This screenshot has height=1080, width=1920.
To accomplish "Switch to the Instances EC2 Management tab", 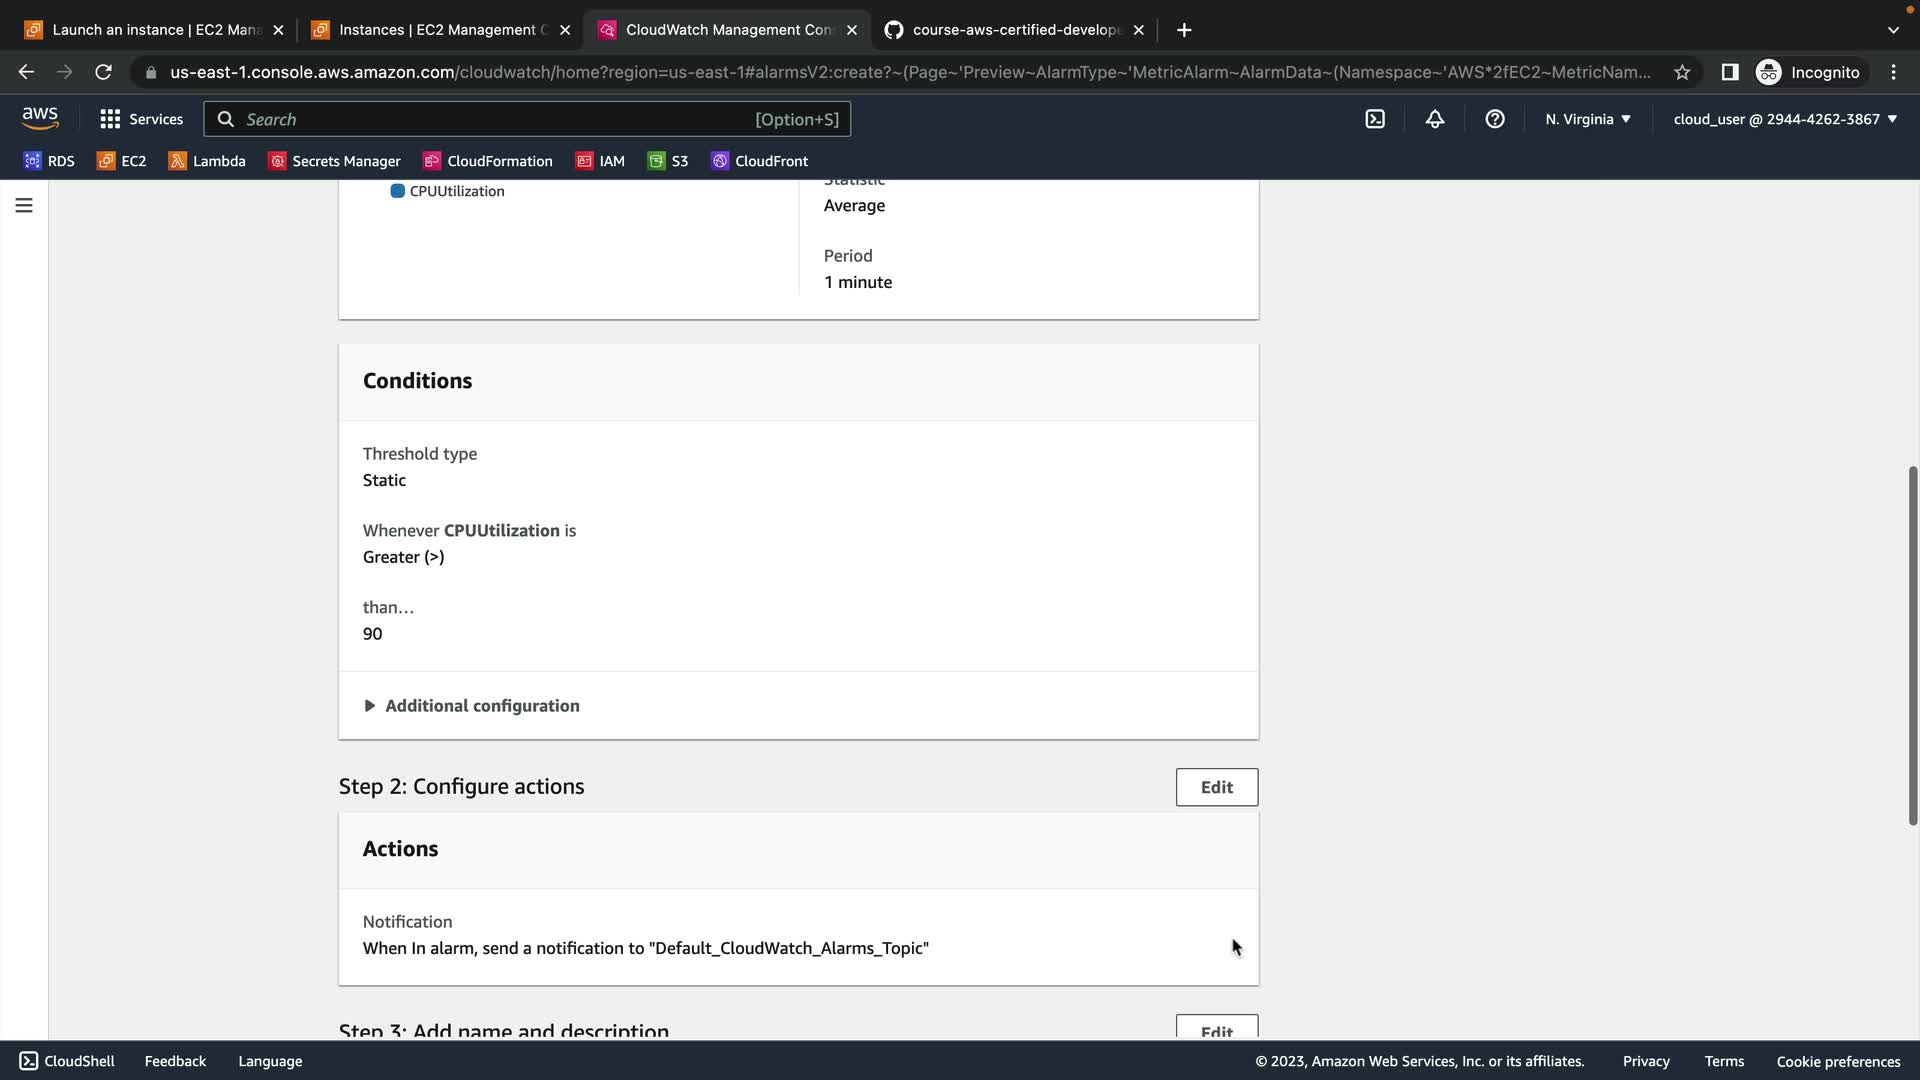I will pos(440,30).
